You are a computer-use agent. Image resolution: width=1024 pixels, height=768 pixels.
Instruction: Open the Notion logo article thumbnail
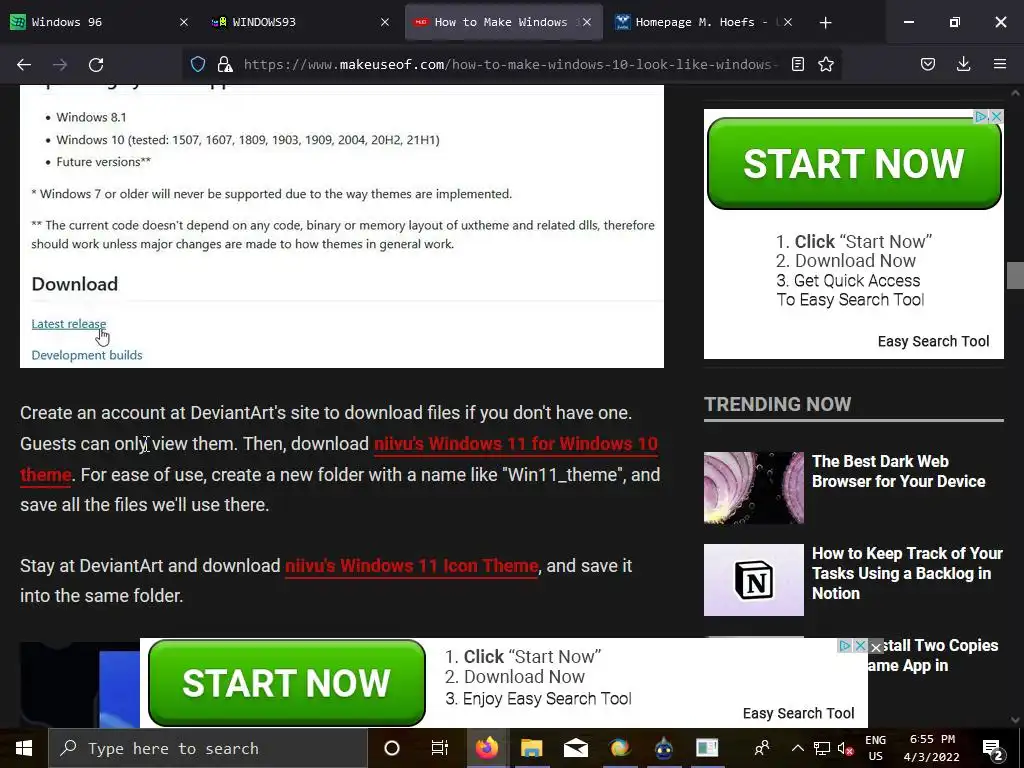[x=754, y=580]
